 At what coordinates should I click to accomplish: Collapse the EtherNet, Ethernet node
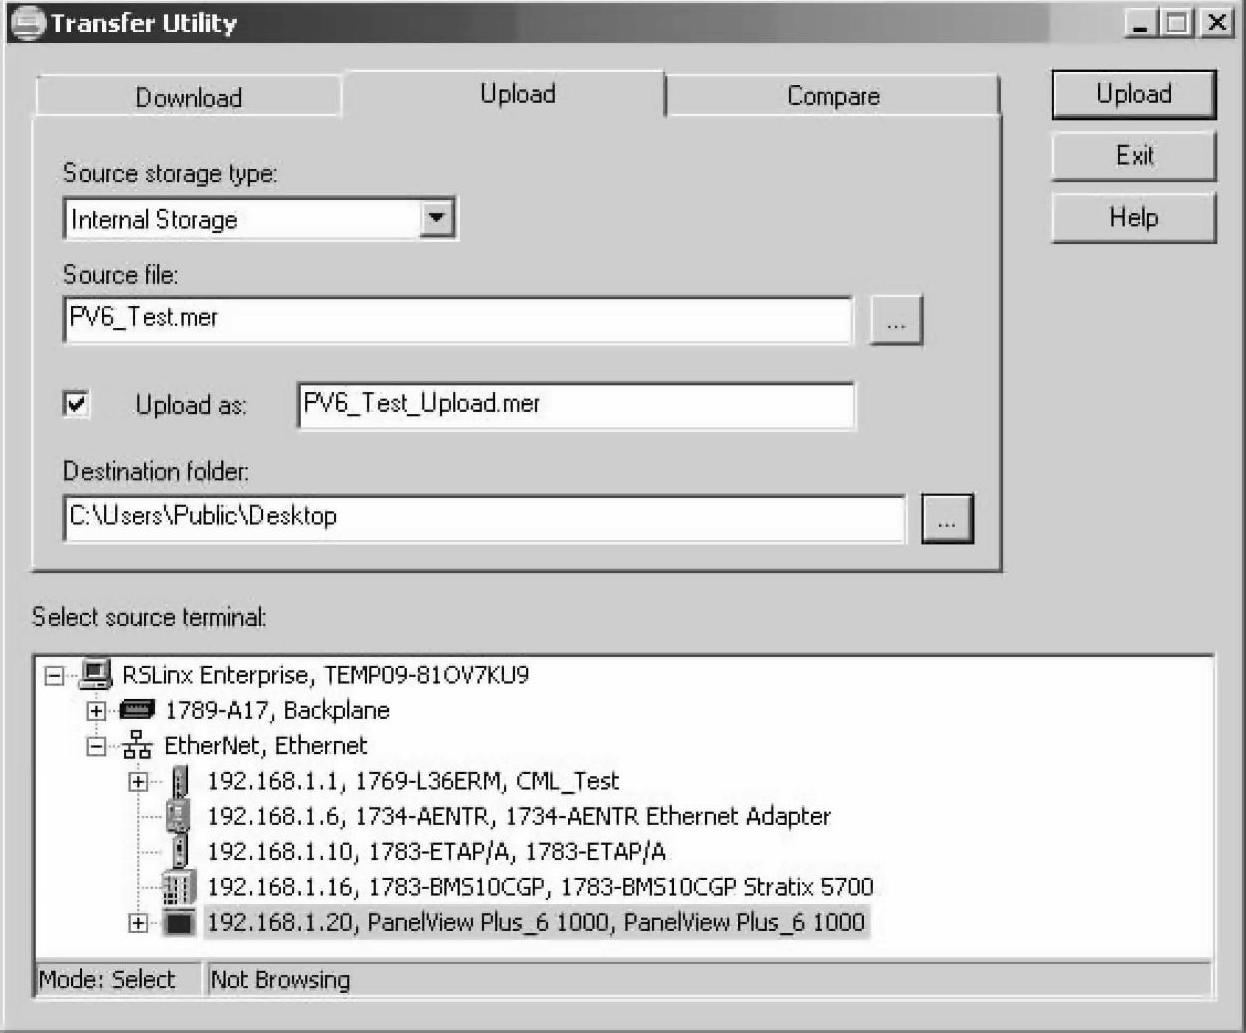tap(96, 746)
